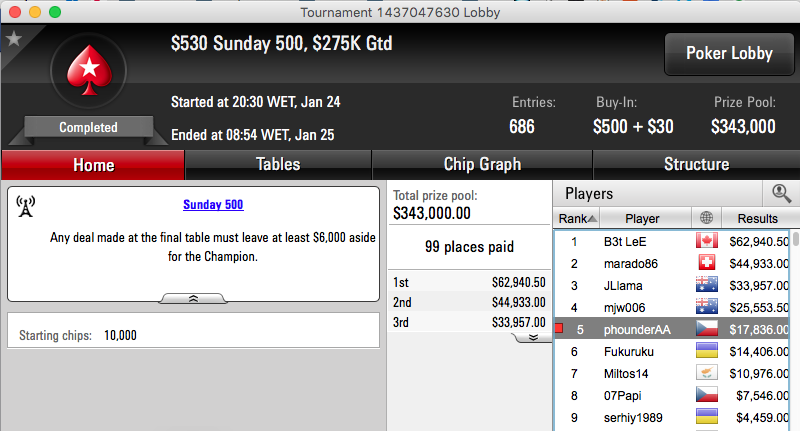This screenshot has height=431, width=800.
Task: Switch to the Tables tab
Action: coord(278,164)
